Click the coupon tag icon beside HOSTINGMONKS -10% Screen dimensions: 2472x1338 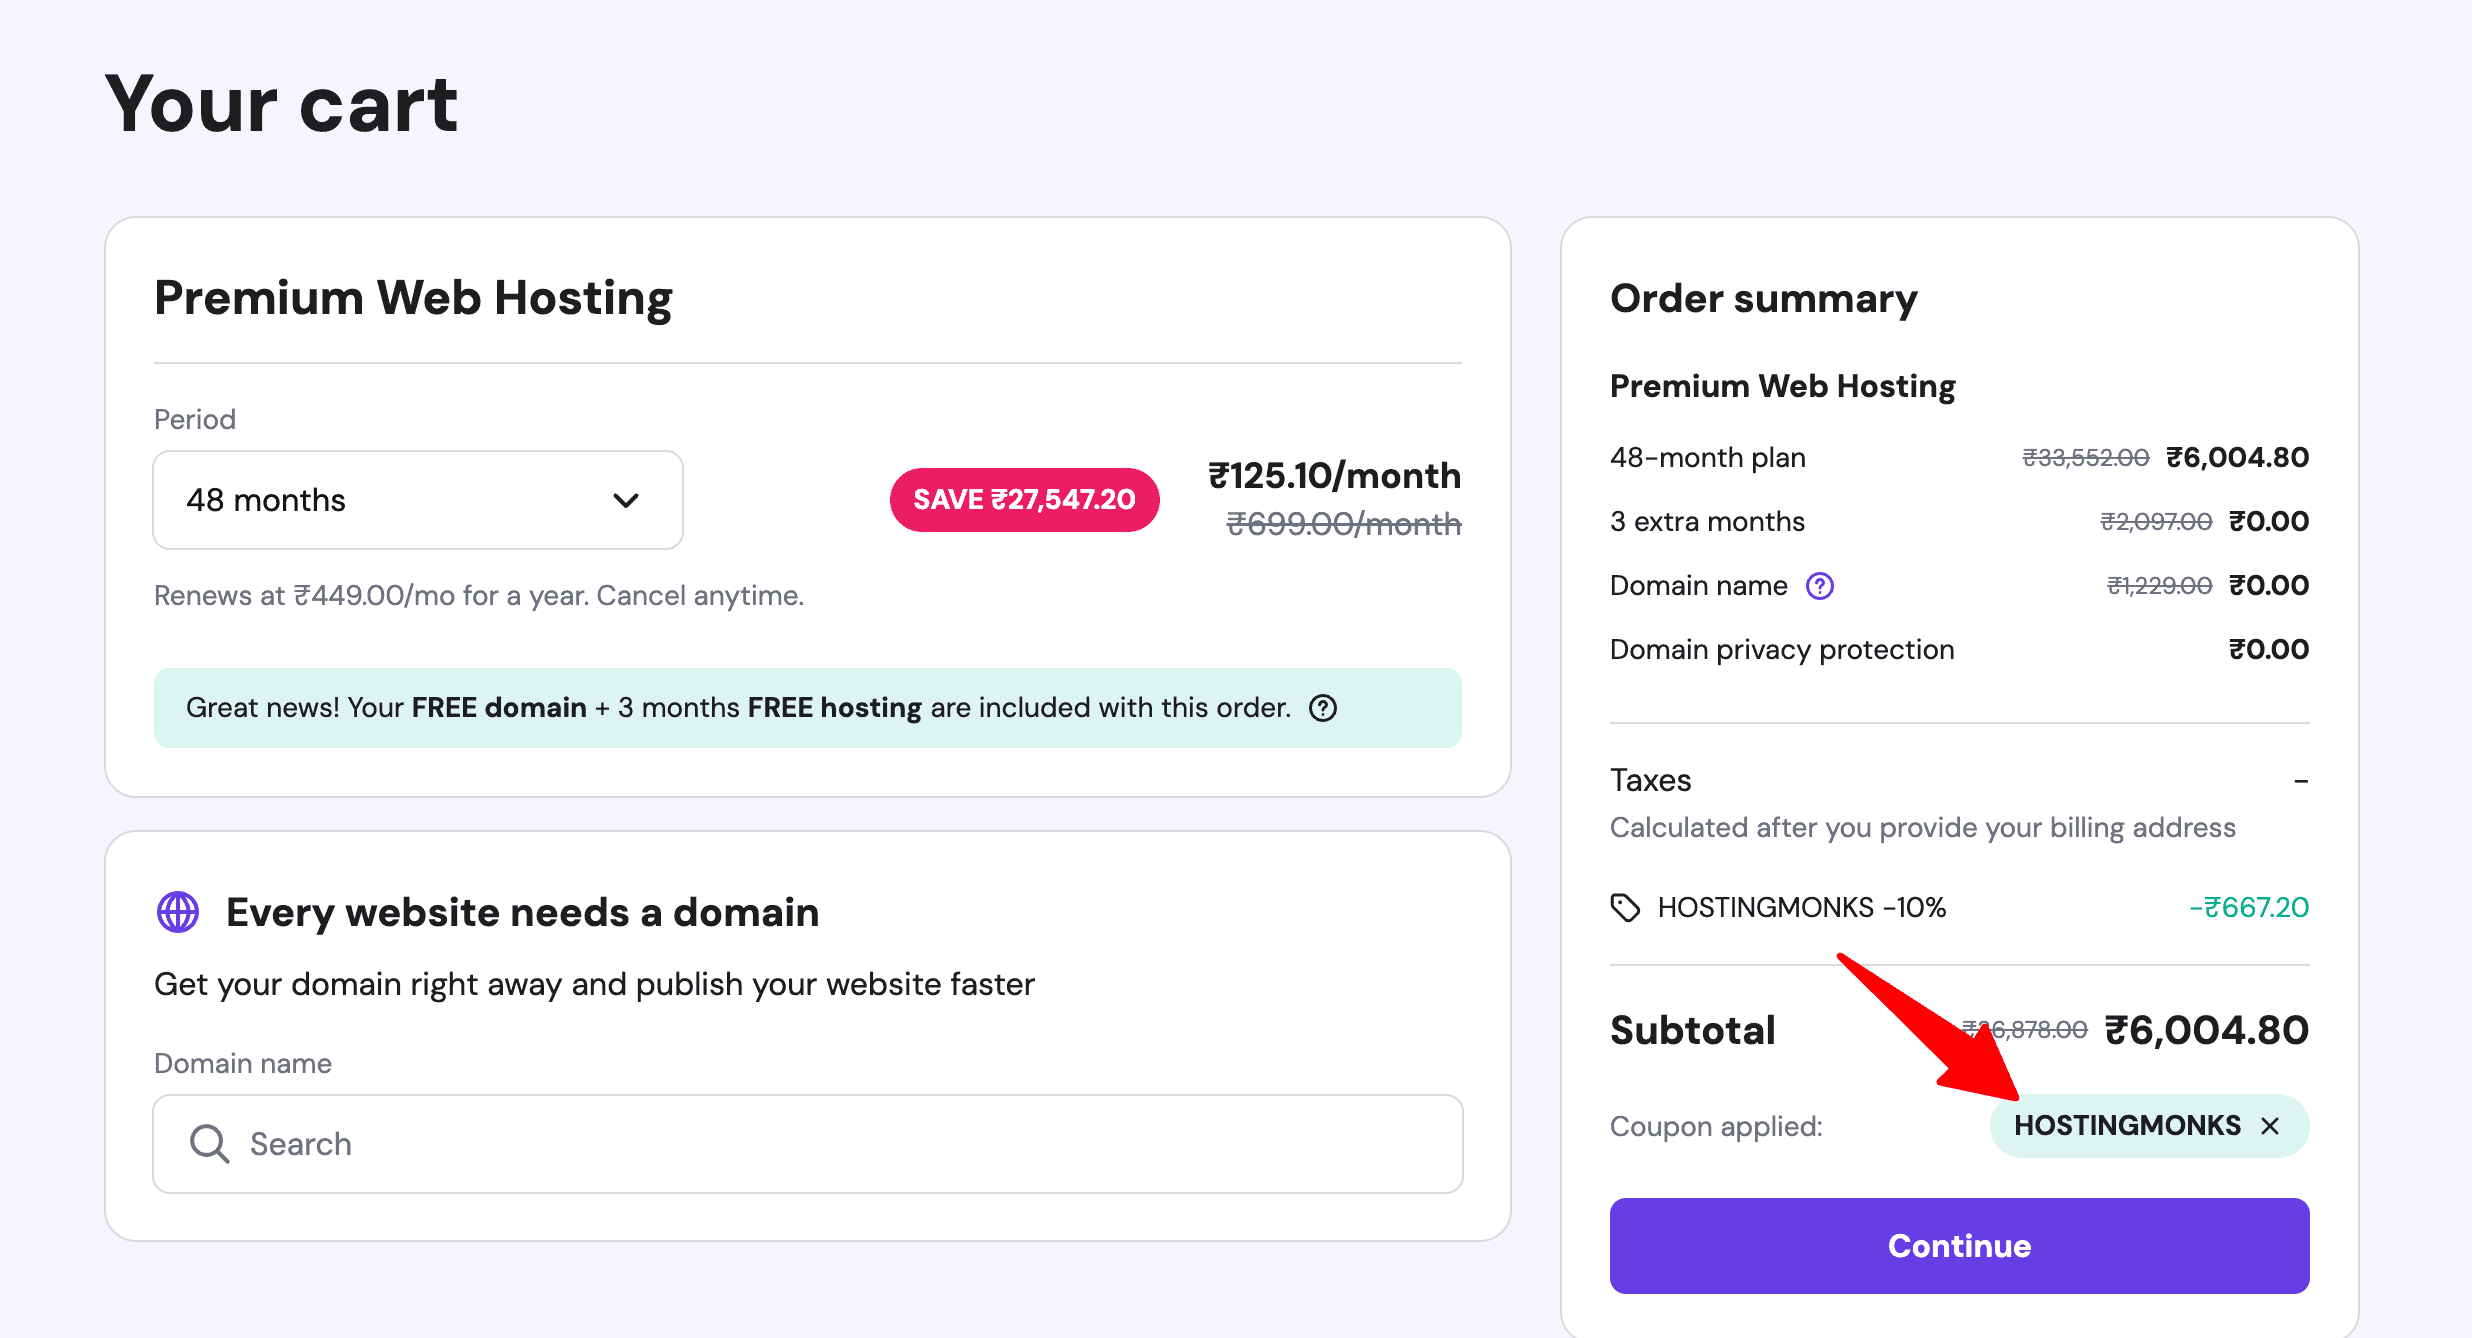click(x=1625, y=908)
